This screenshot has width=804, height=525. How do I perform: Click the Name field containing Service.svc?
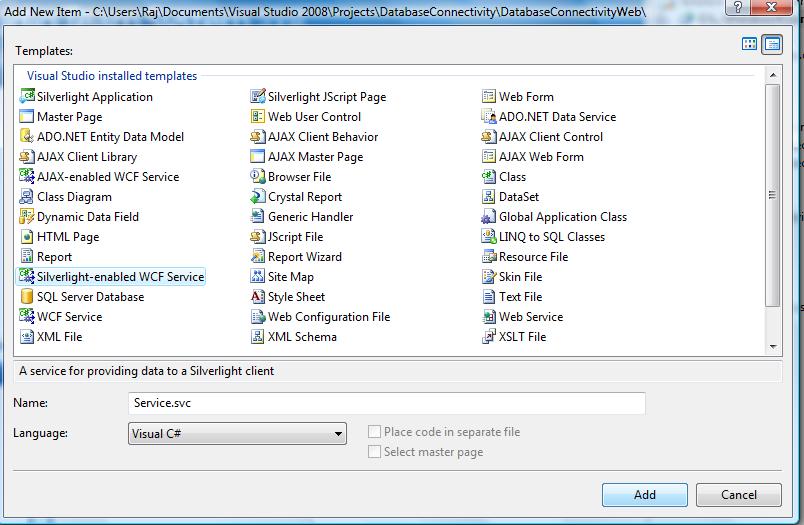click(387, 403)
